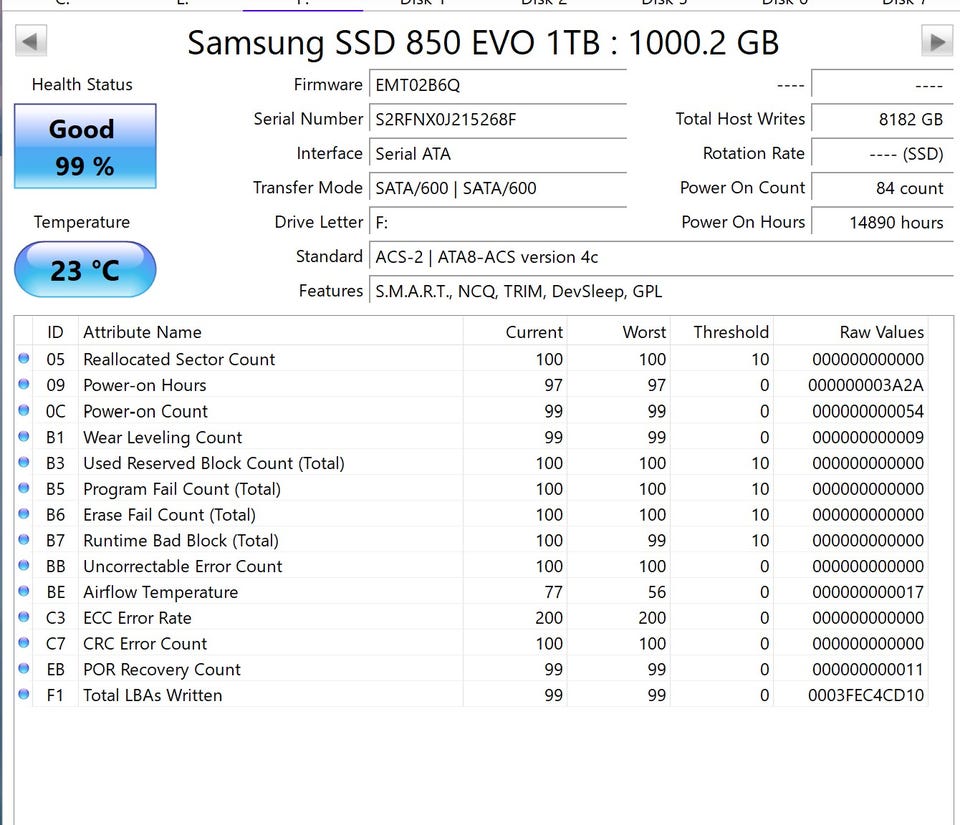The height and width of the screenshot is (825, 960).
Task: Click status dot for Erase Fail Count
Action: pyautogui.click(x=24, y=514)
